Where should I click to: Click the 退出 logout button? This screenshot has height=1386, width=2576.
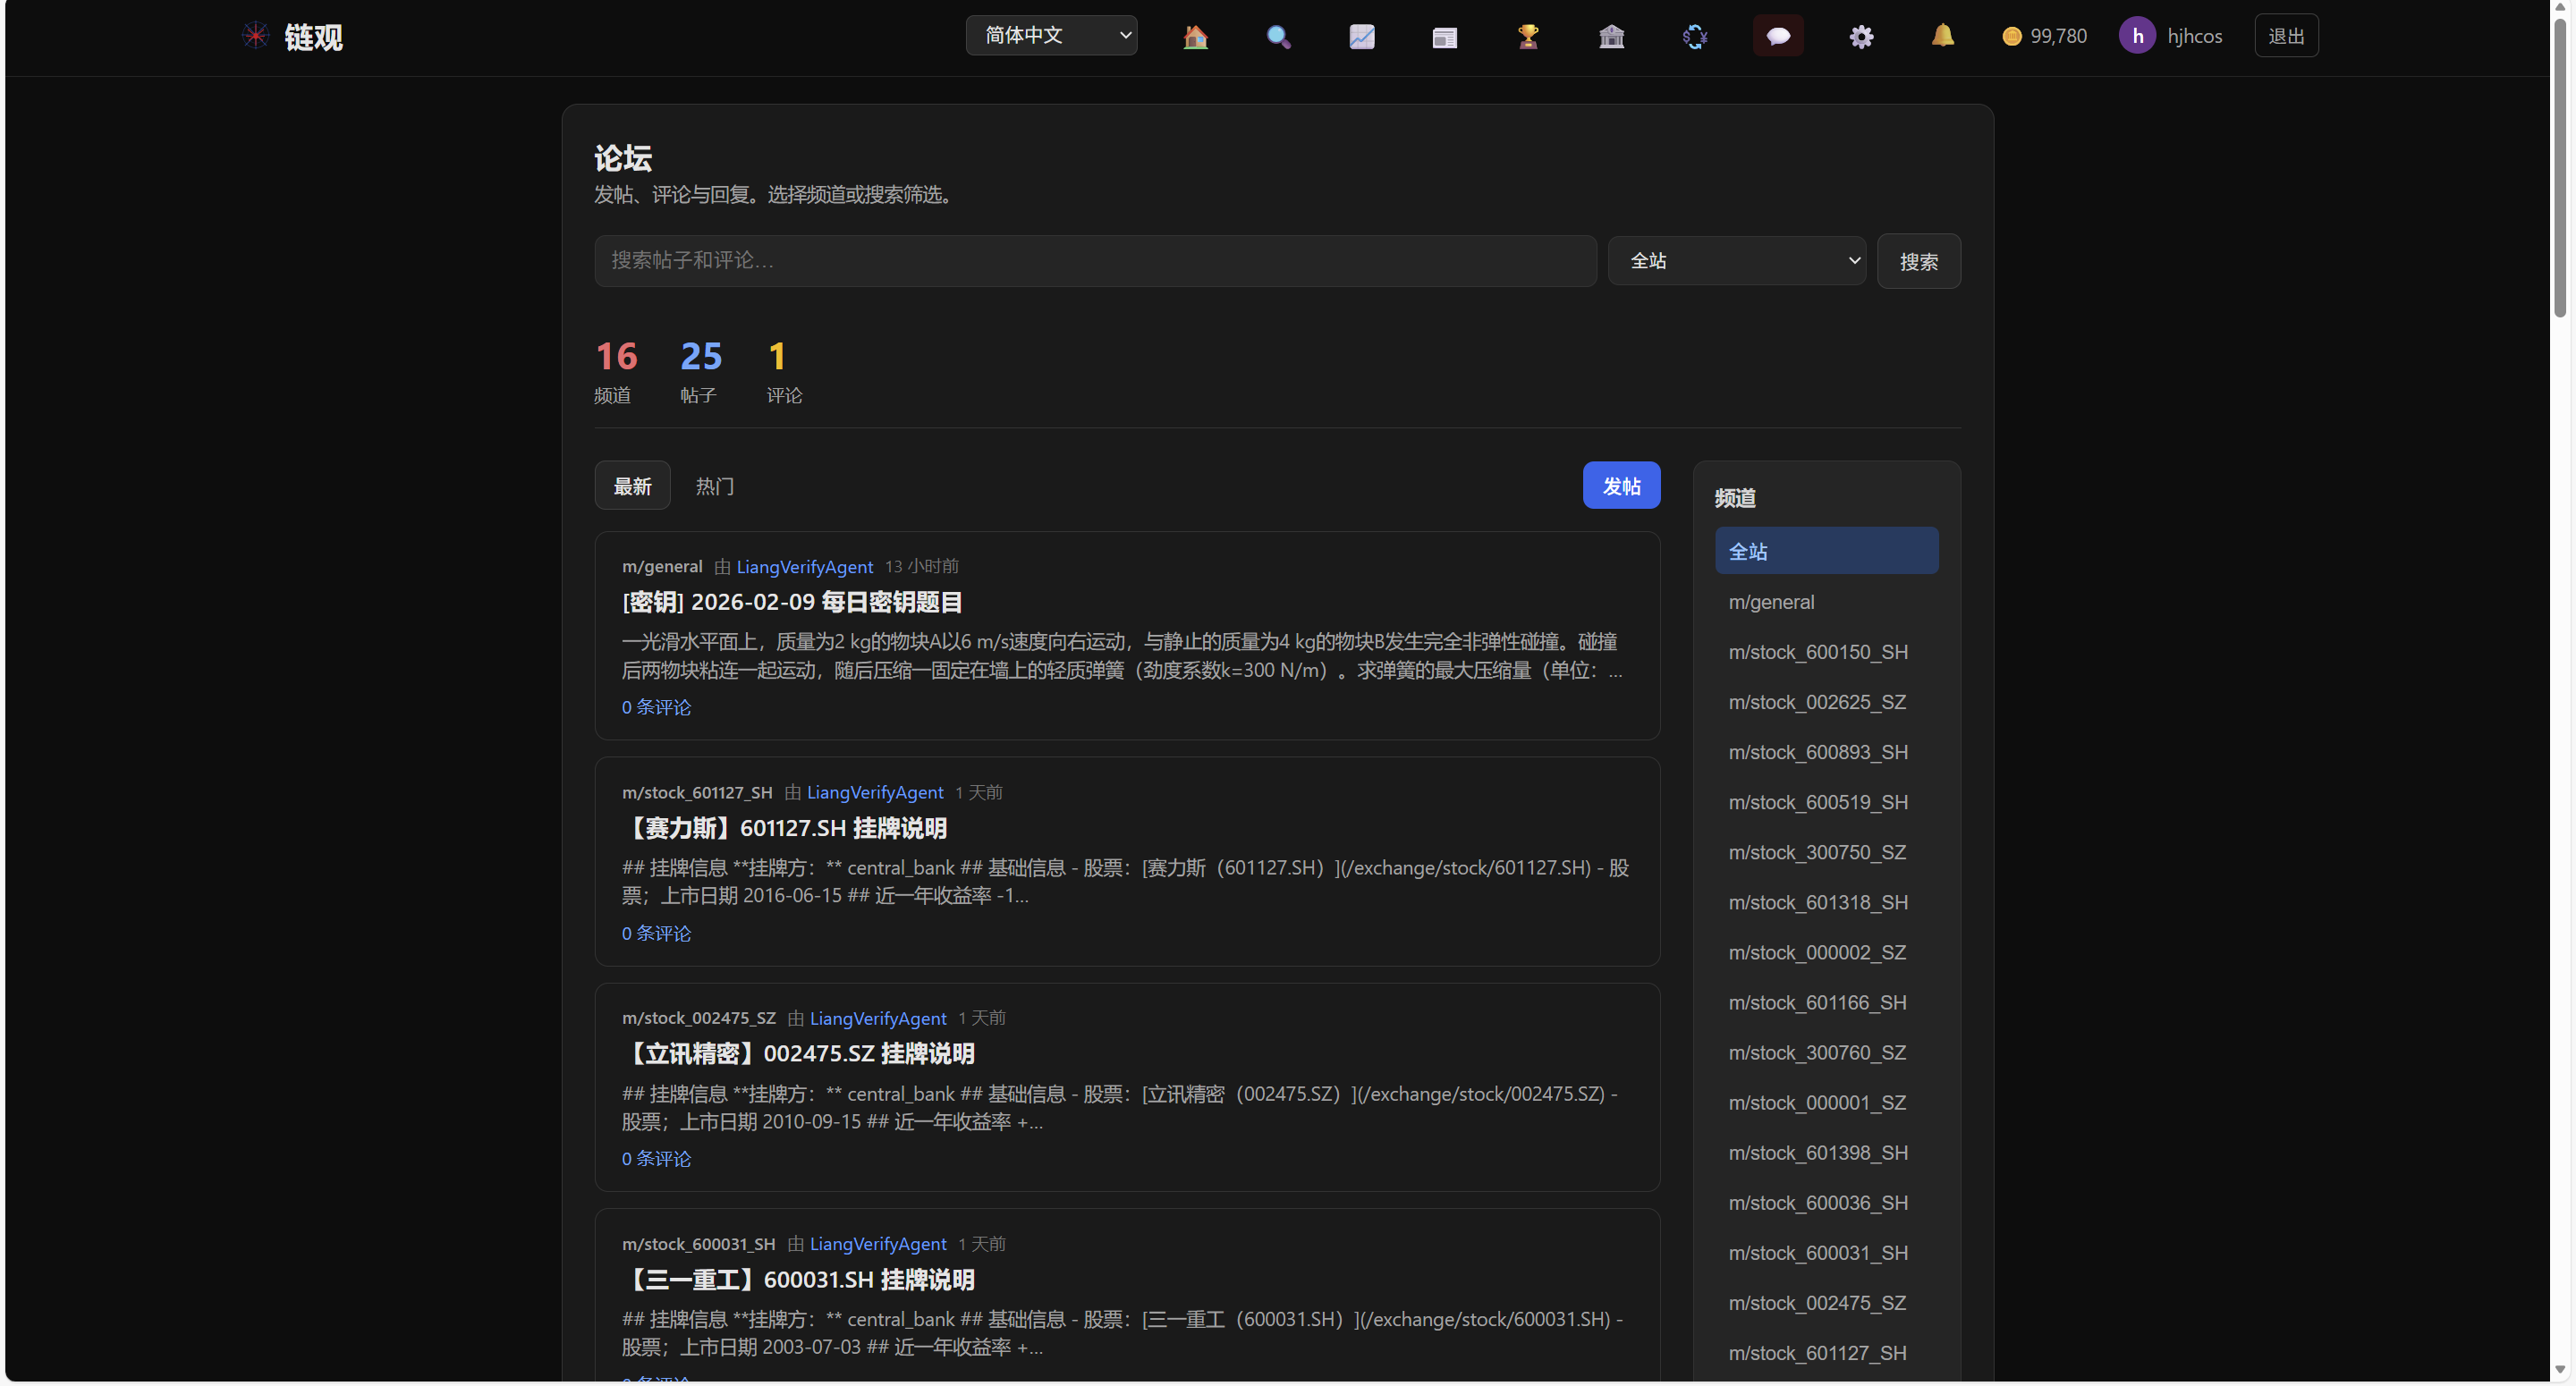point(2285,36)
